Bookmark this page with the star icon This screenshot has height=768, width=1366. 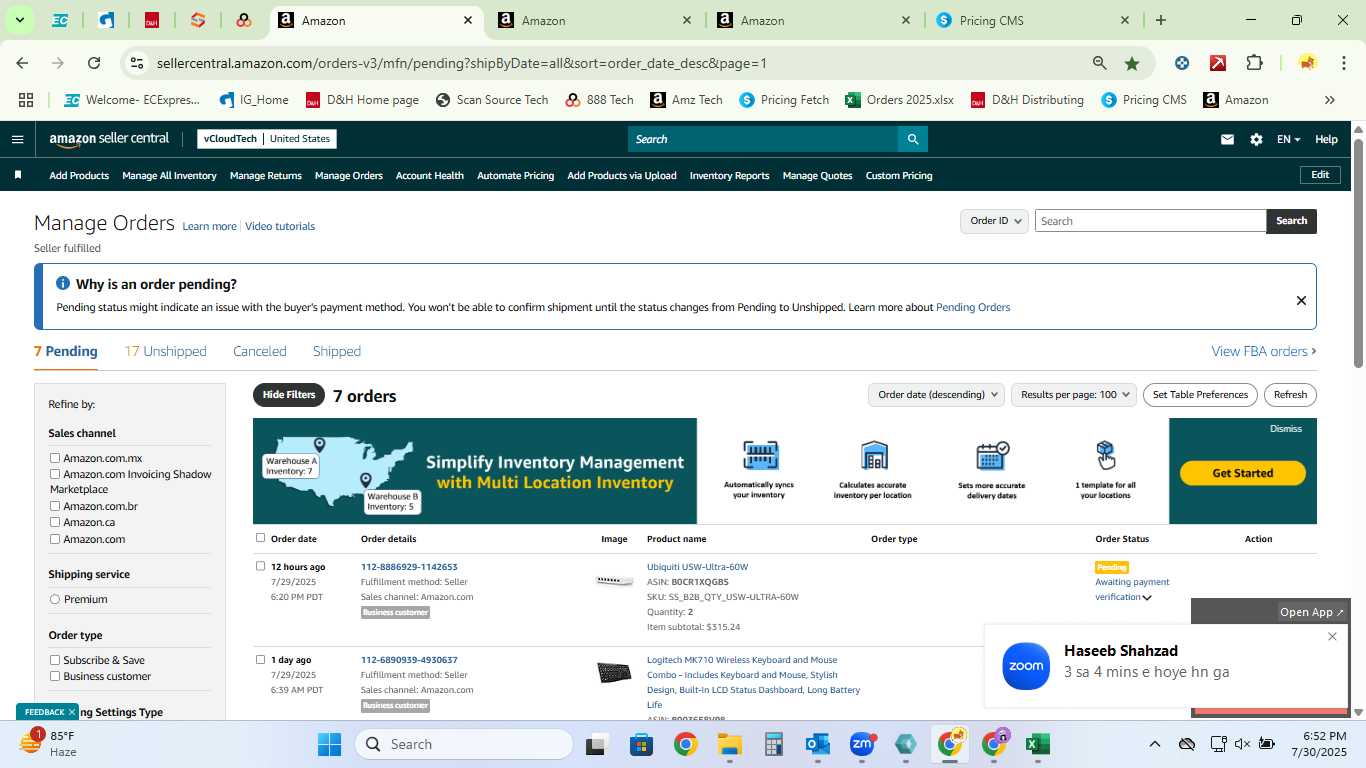tap(1132, 63)
